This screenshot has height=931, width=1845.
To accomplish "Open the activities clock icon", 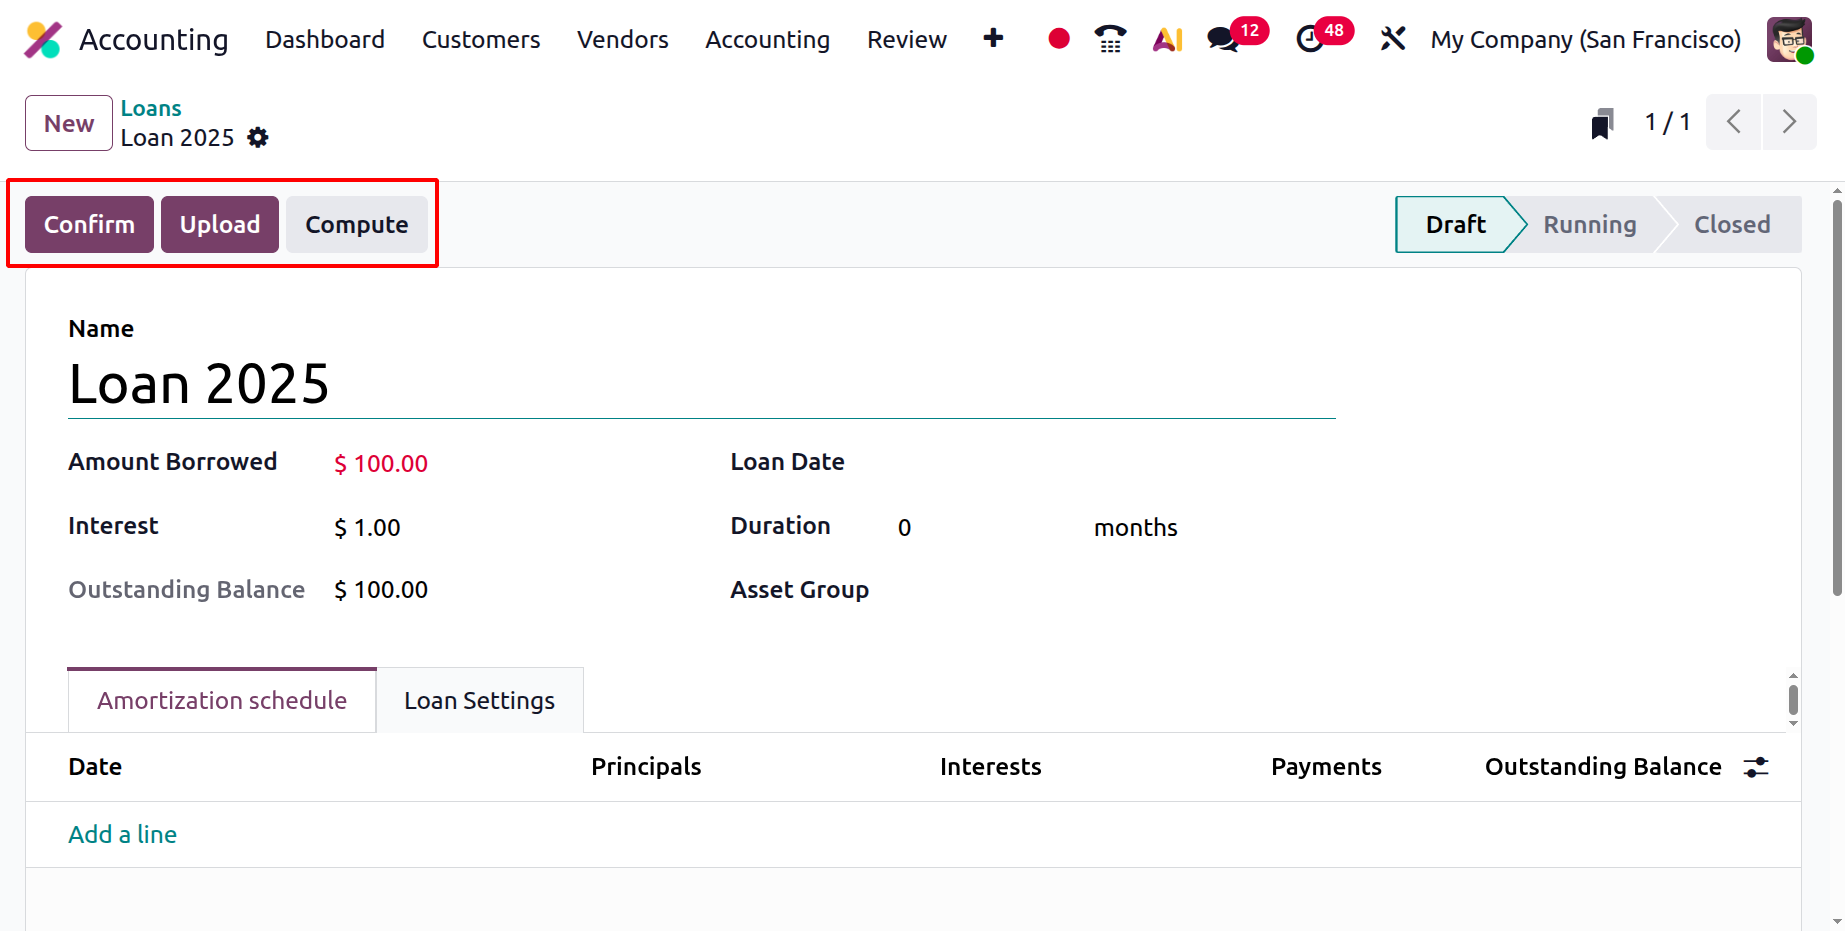I will (x=1309, y=39).
